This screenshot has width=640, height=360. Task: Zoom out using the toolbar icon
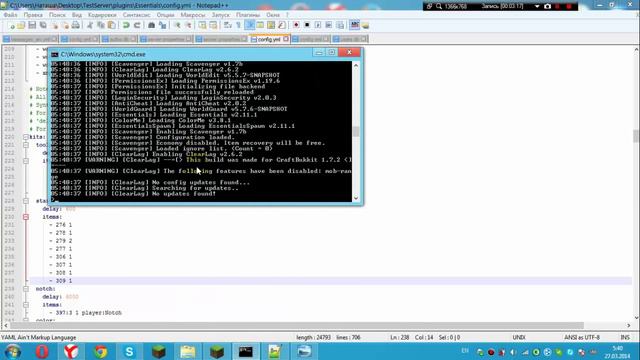tap(188, 25)
